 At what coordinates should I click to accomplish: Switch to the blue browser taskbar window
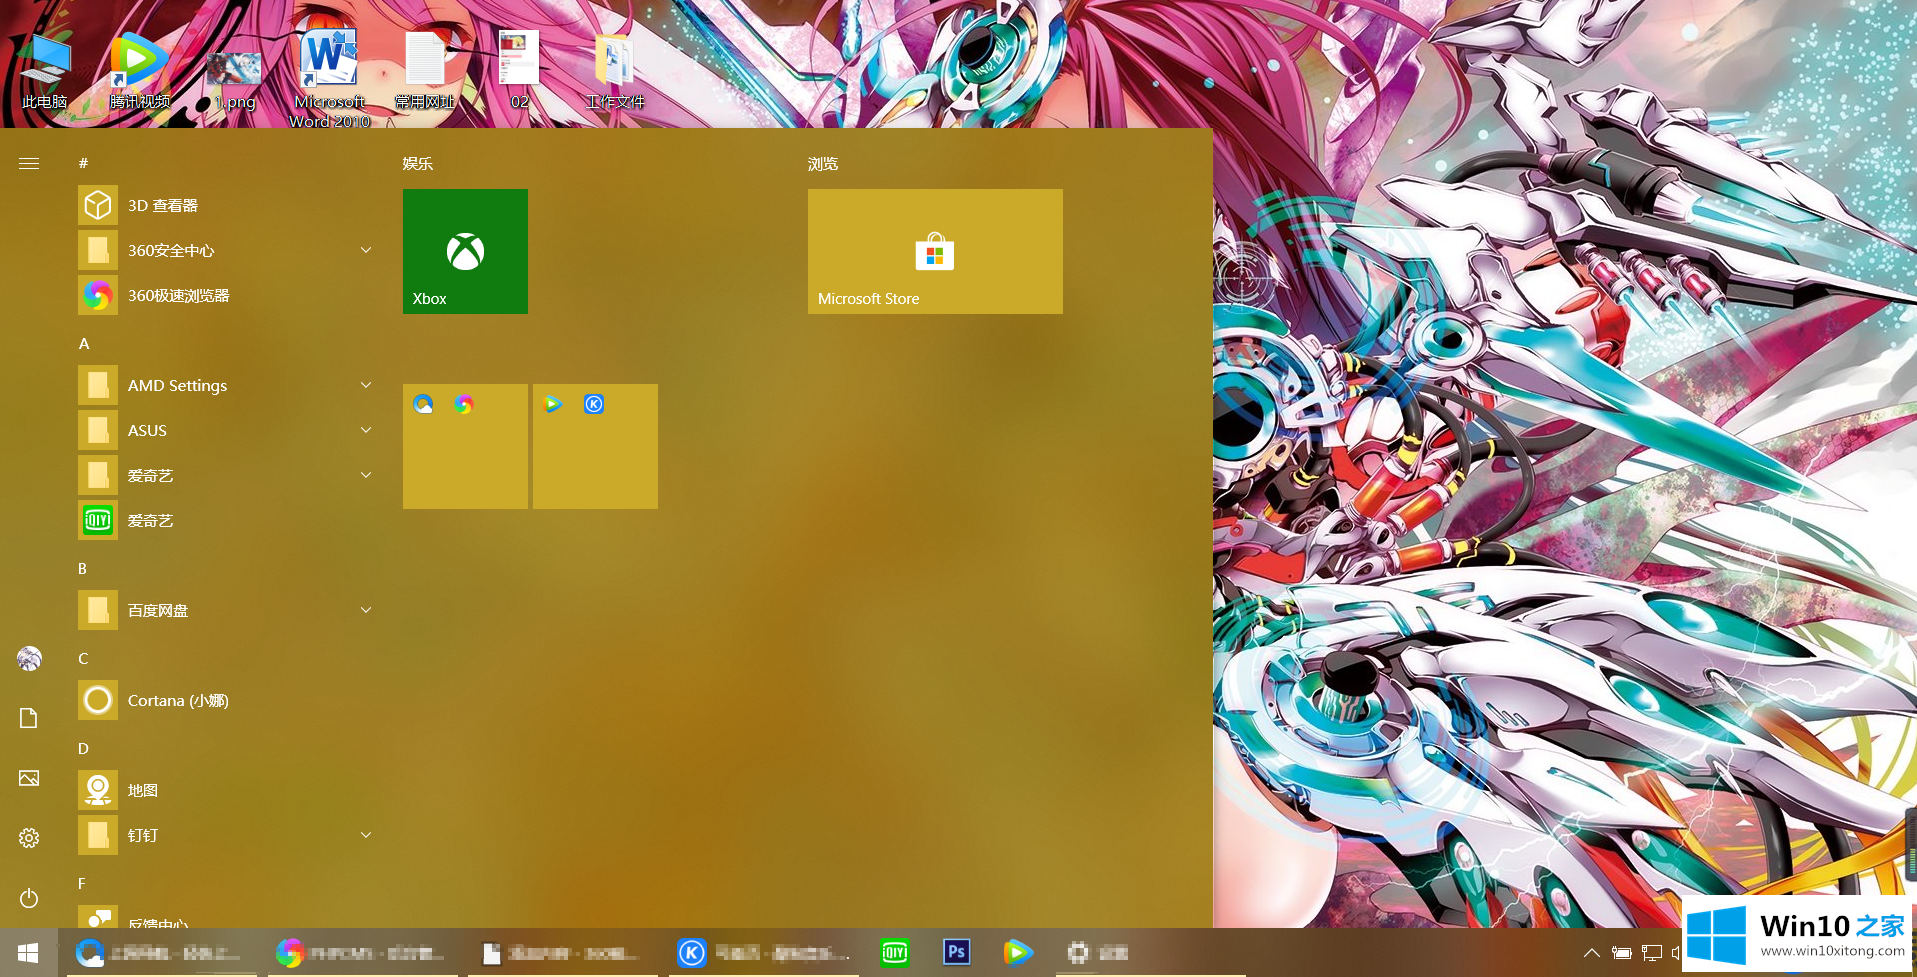160,953
